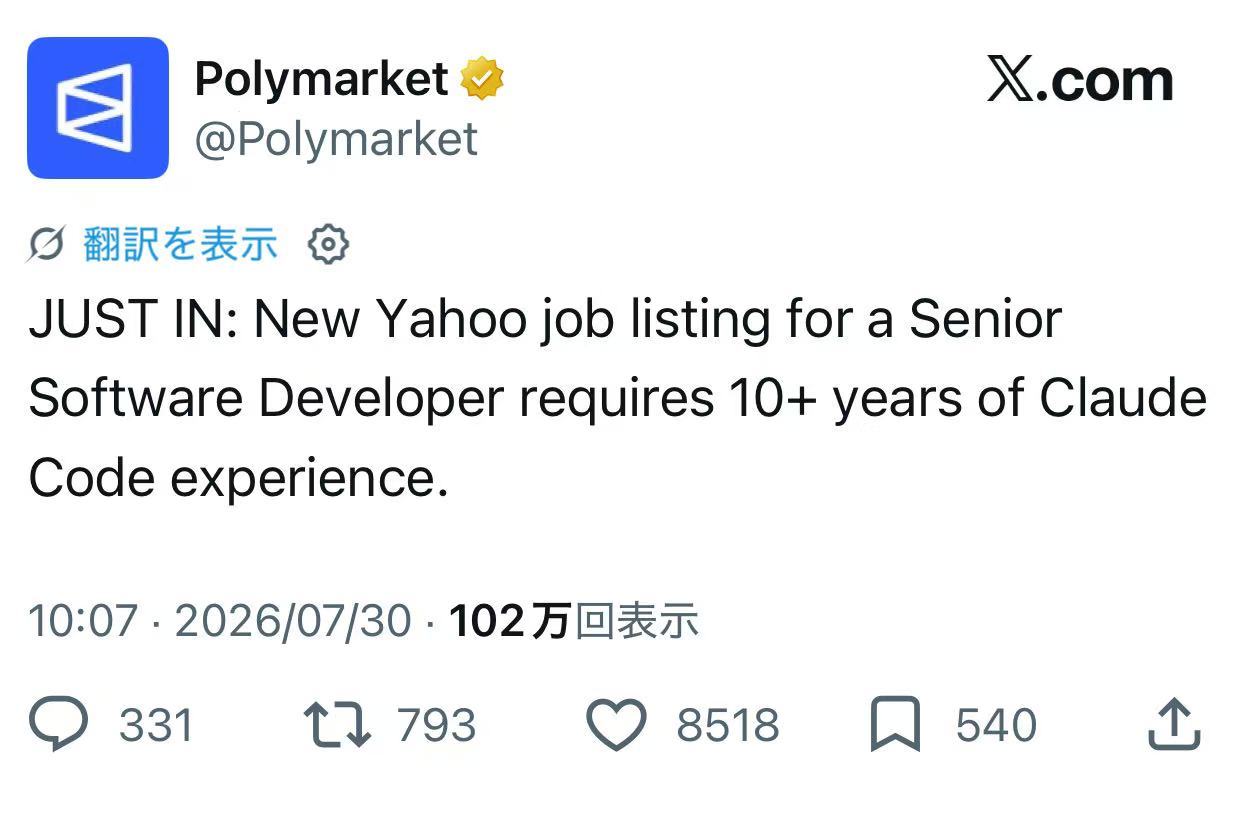Open the @Polymarket handle link
Image resolution: width=1242 pixels, height=819 pixels.
(x=336, y=140)
